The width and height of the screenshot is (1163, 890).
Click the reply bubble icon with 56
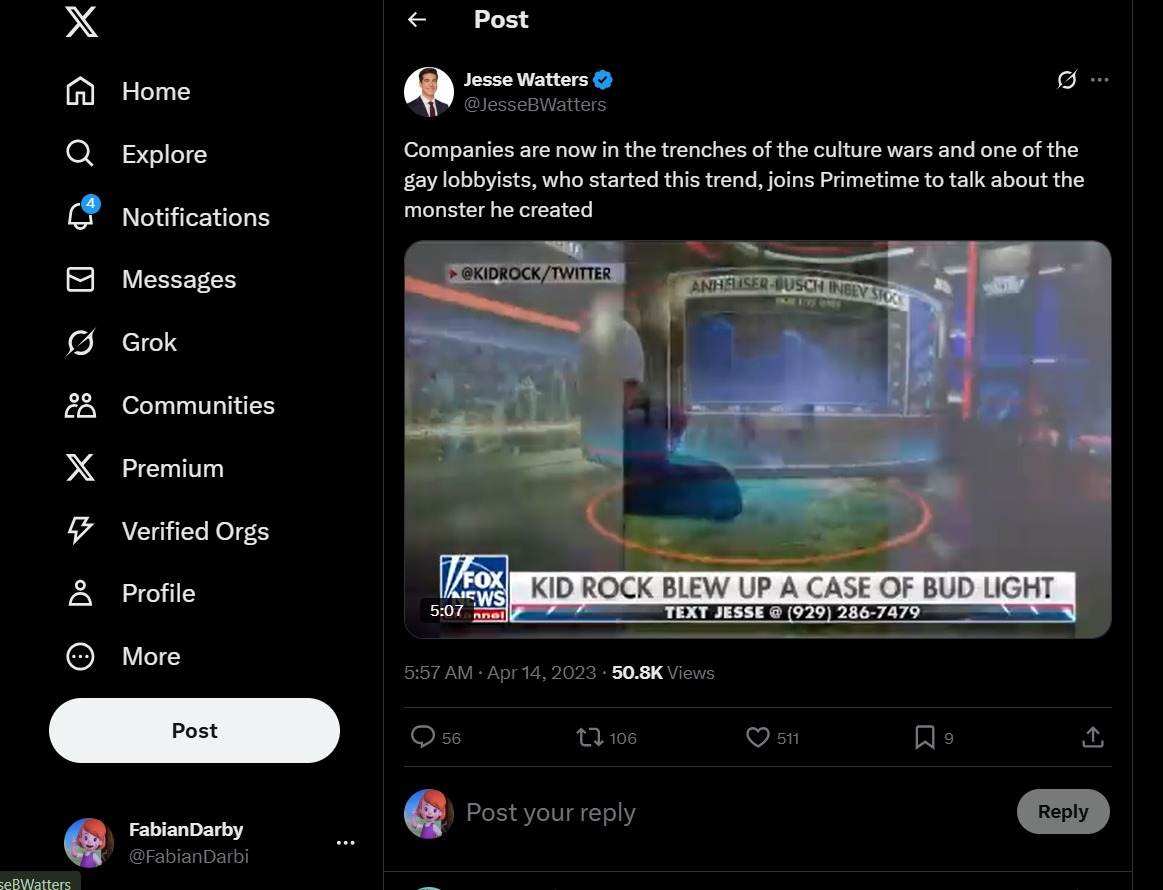(x=423, y=737)
